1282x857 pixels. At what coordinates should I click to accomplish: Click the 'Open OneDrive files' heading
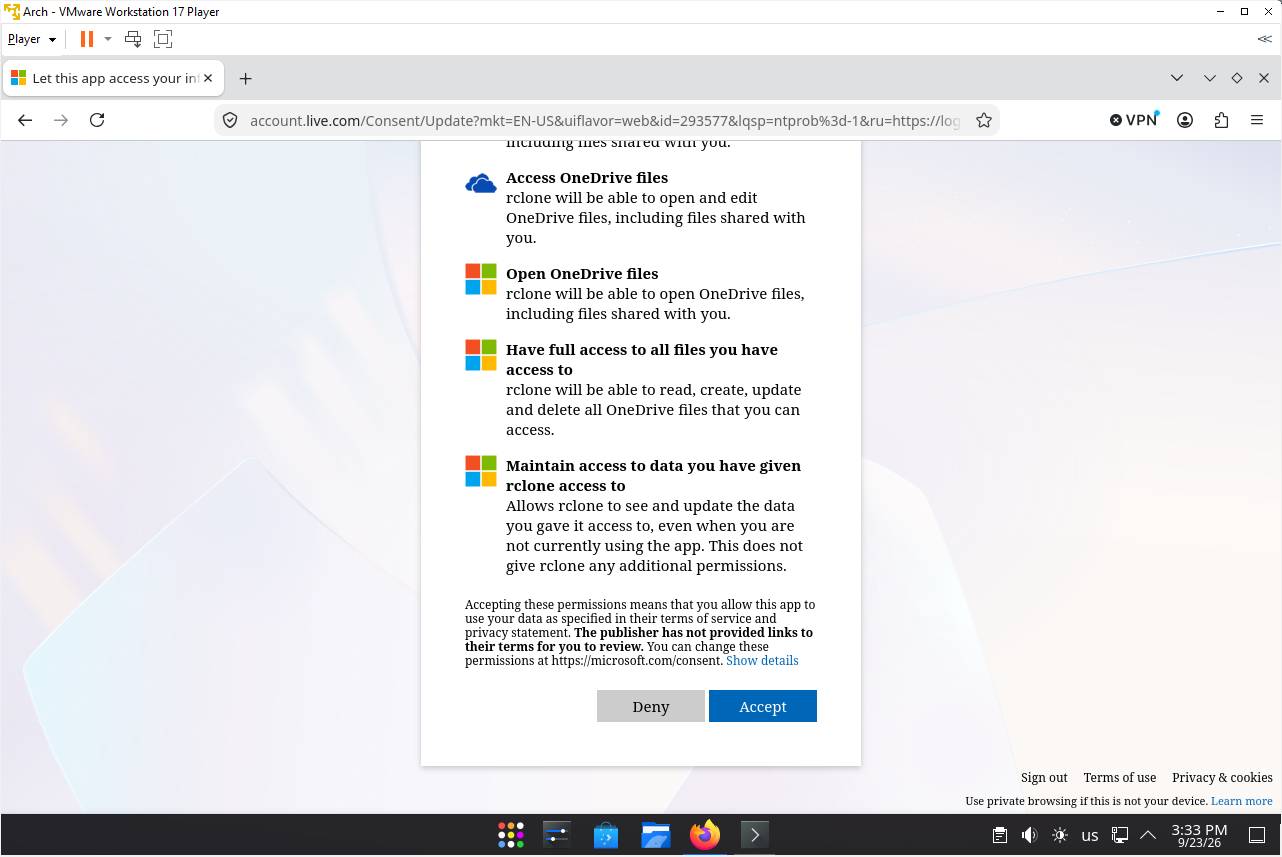pos(582,274)
